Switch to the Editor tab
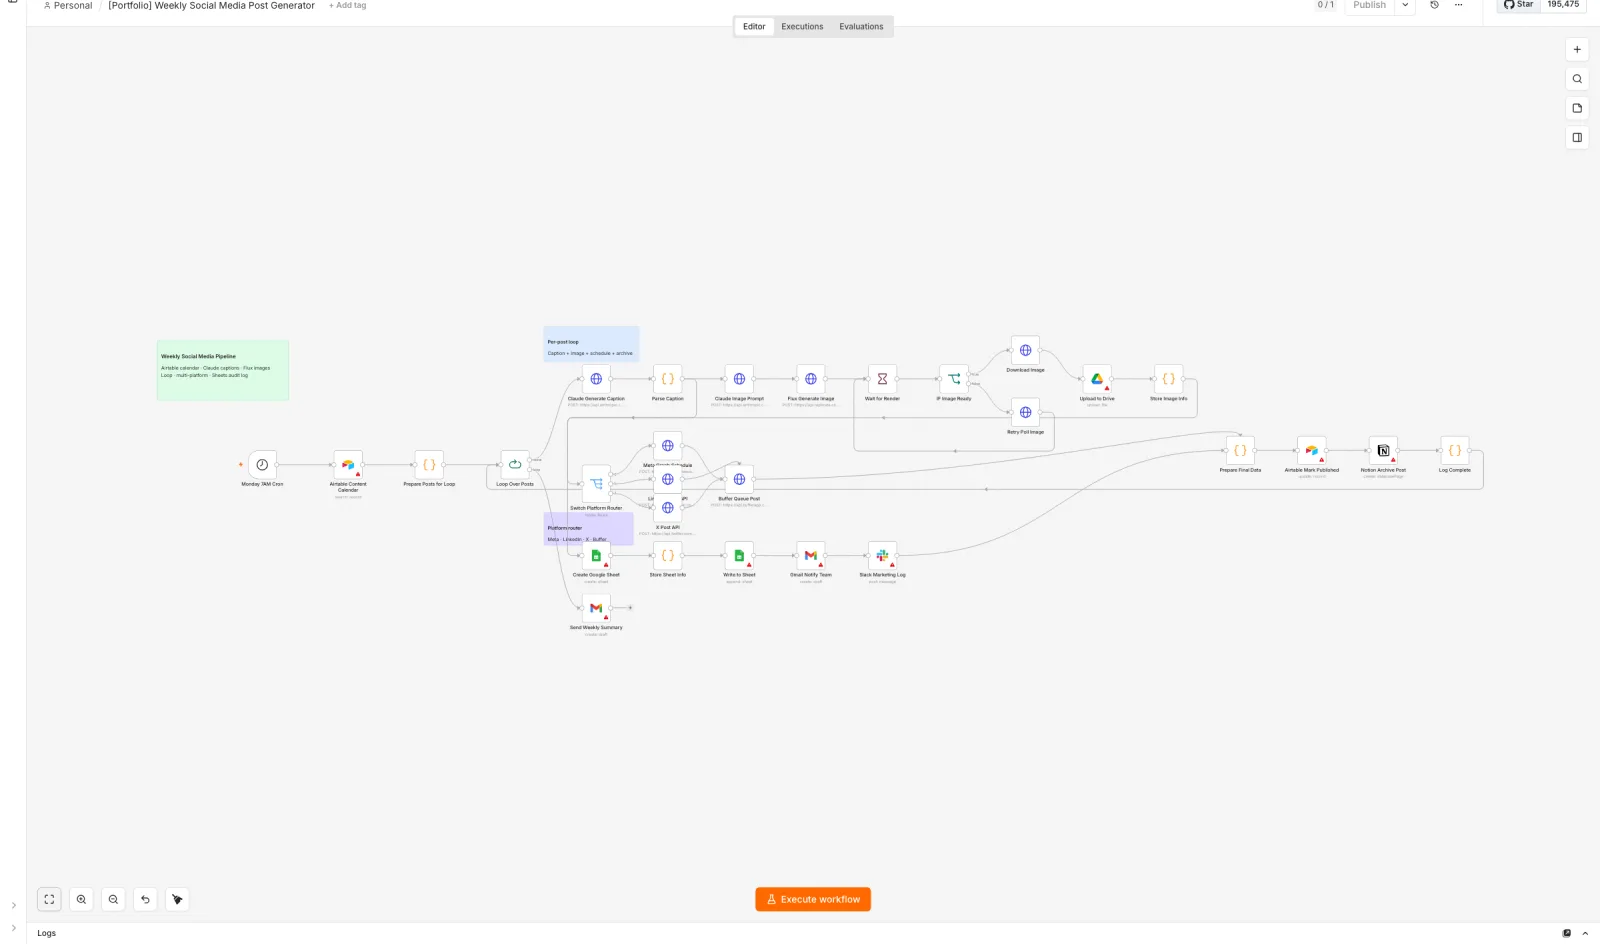 tap(754, 27)
